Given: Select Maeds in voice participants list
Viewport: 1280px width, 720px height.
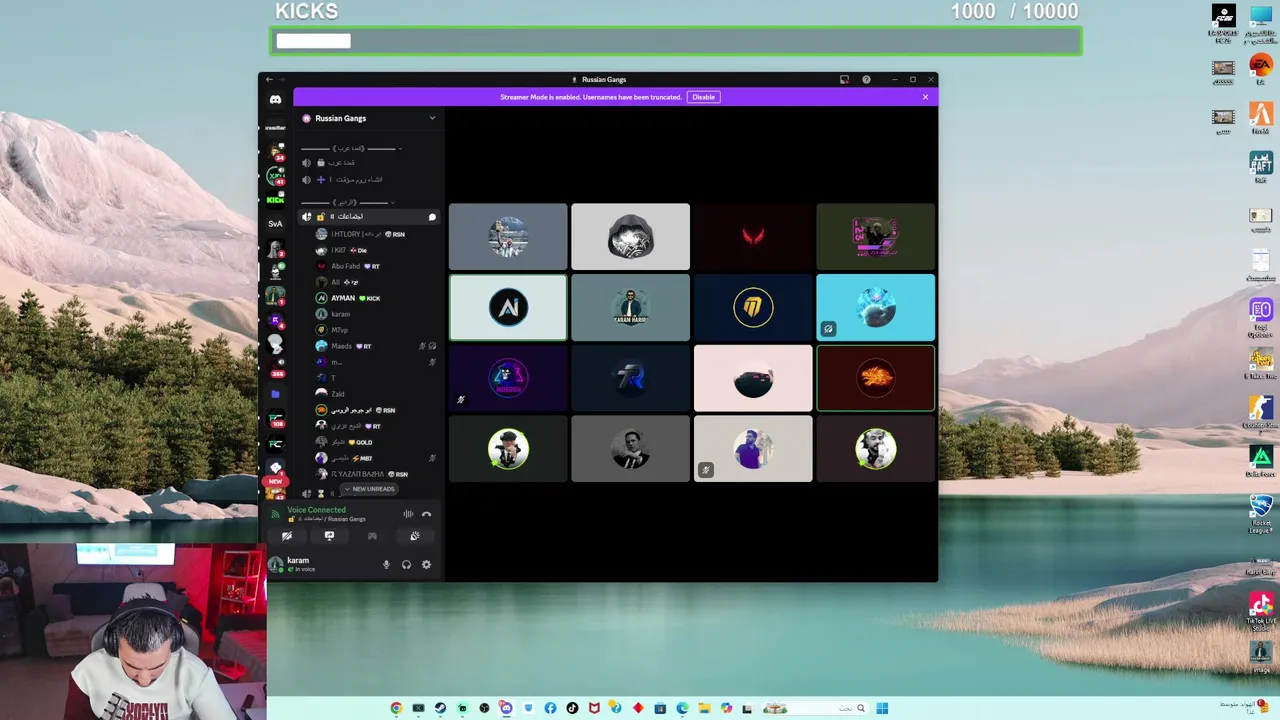Looking at the screenshot, I should pos(376,346).
